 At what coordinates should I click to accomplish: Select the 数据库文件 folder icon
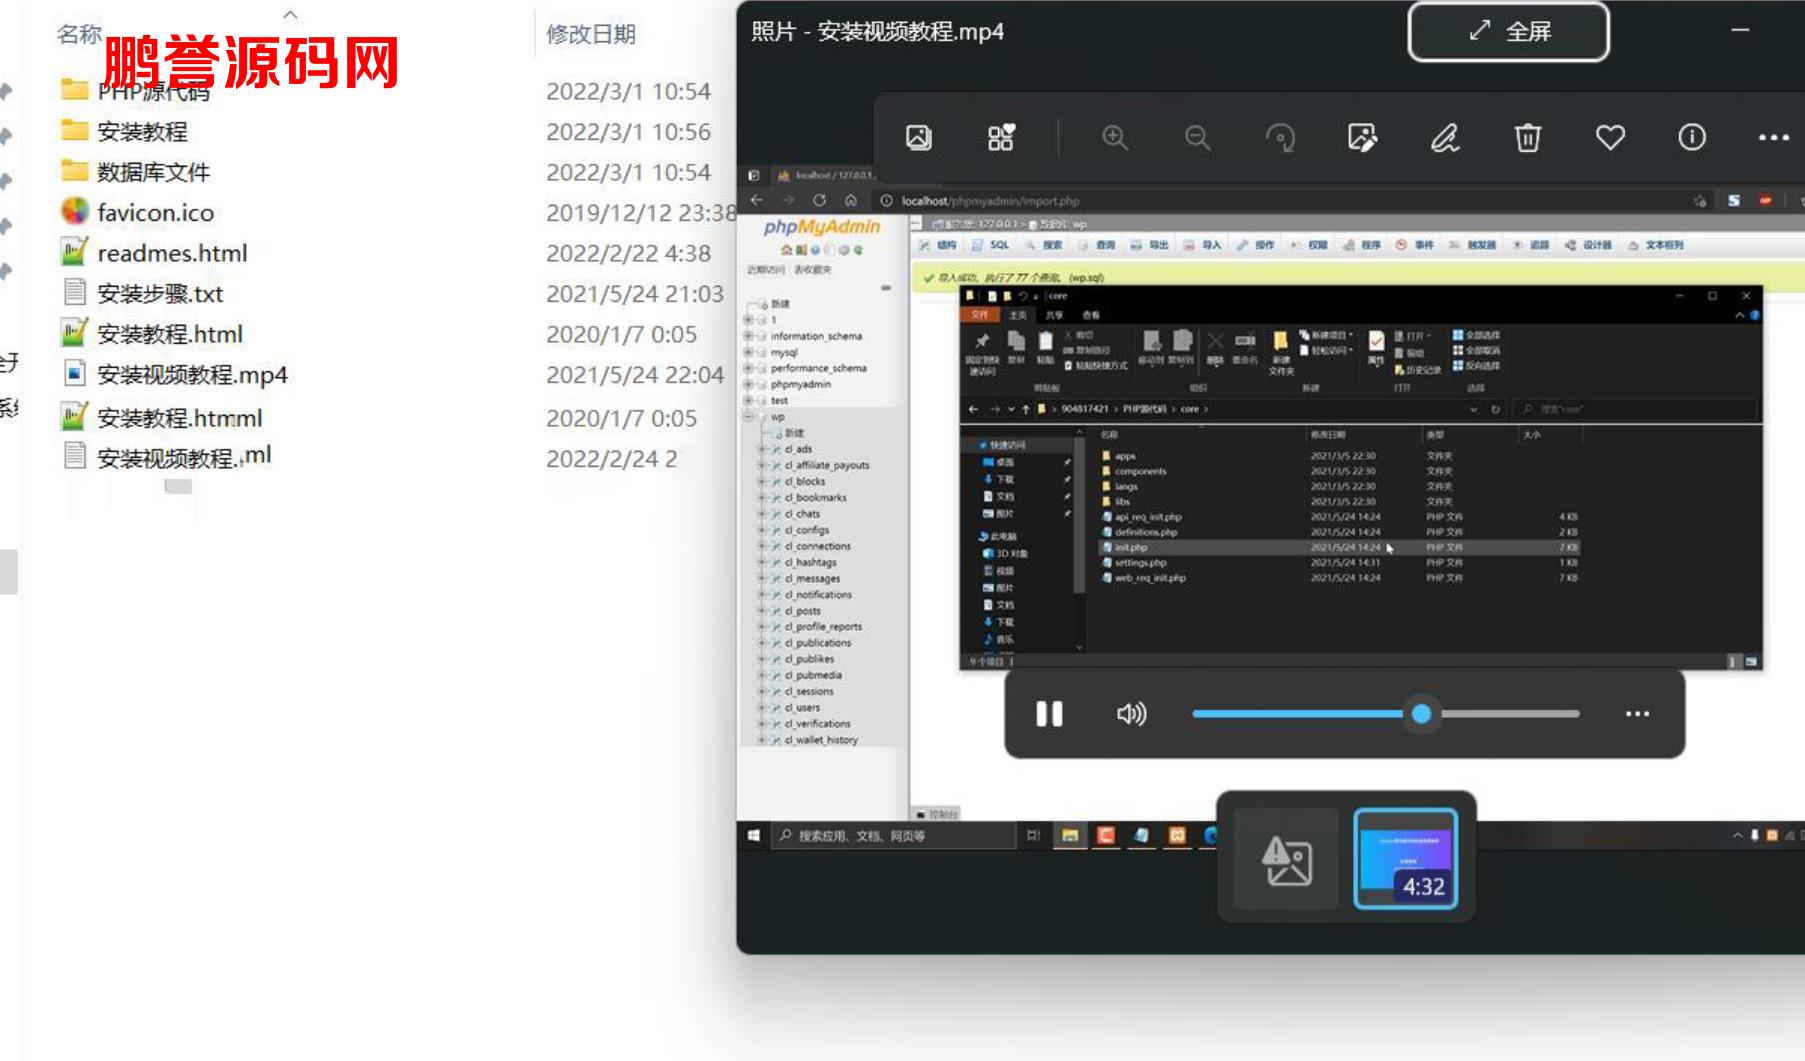74,171
